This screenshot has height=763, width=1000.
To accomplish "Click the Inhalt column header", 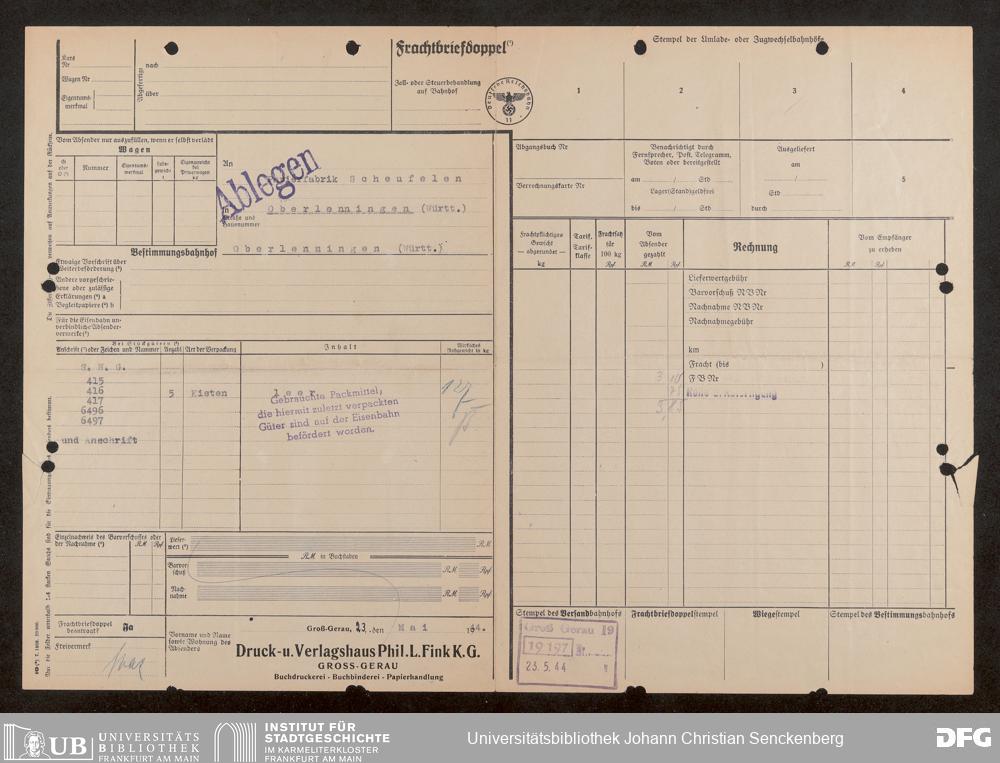I will 340,347.
